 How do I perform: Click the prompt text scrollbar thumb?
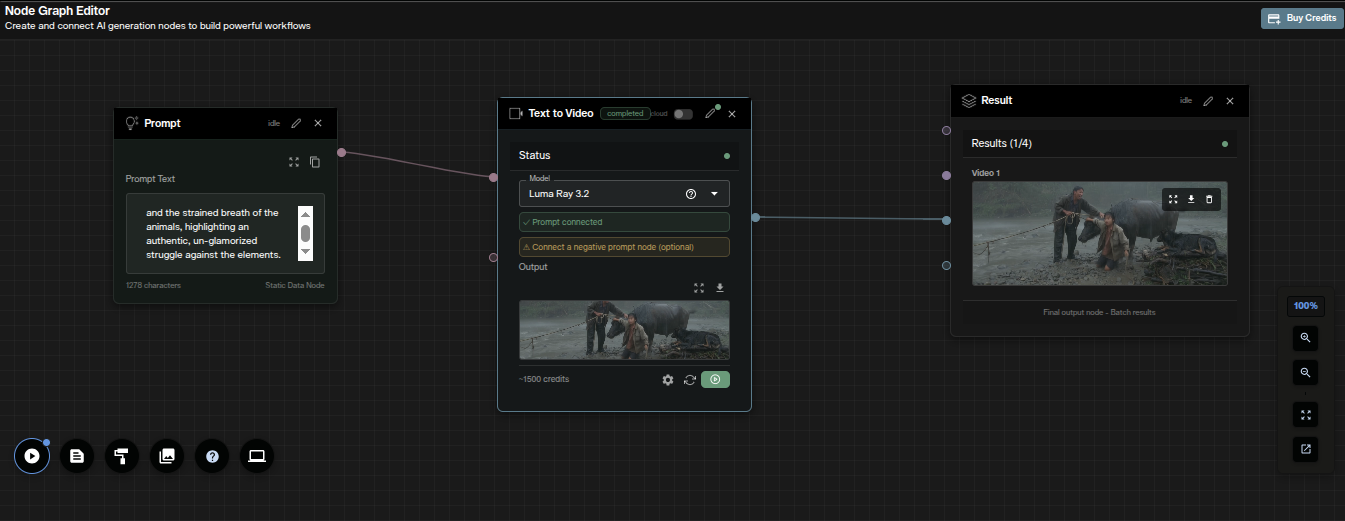306,234
